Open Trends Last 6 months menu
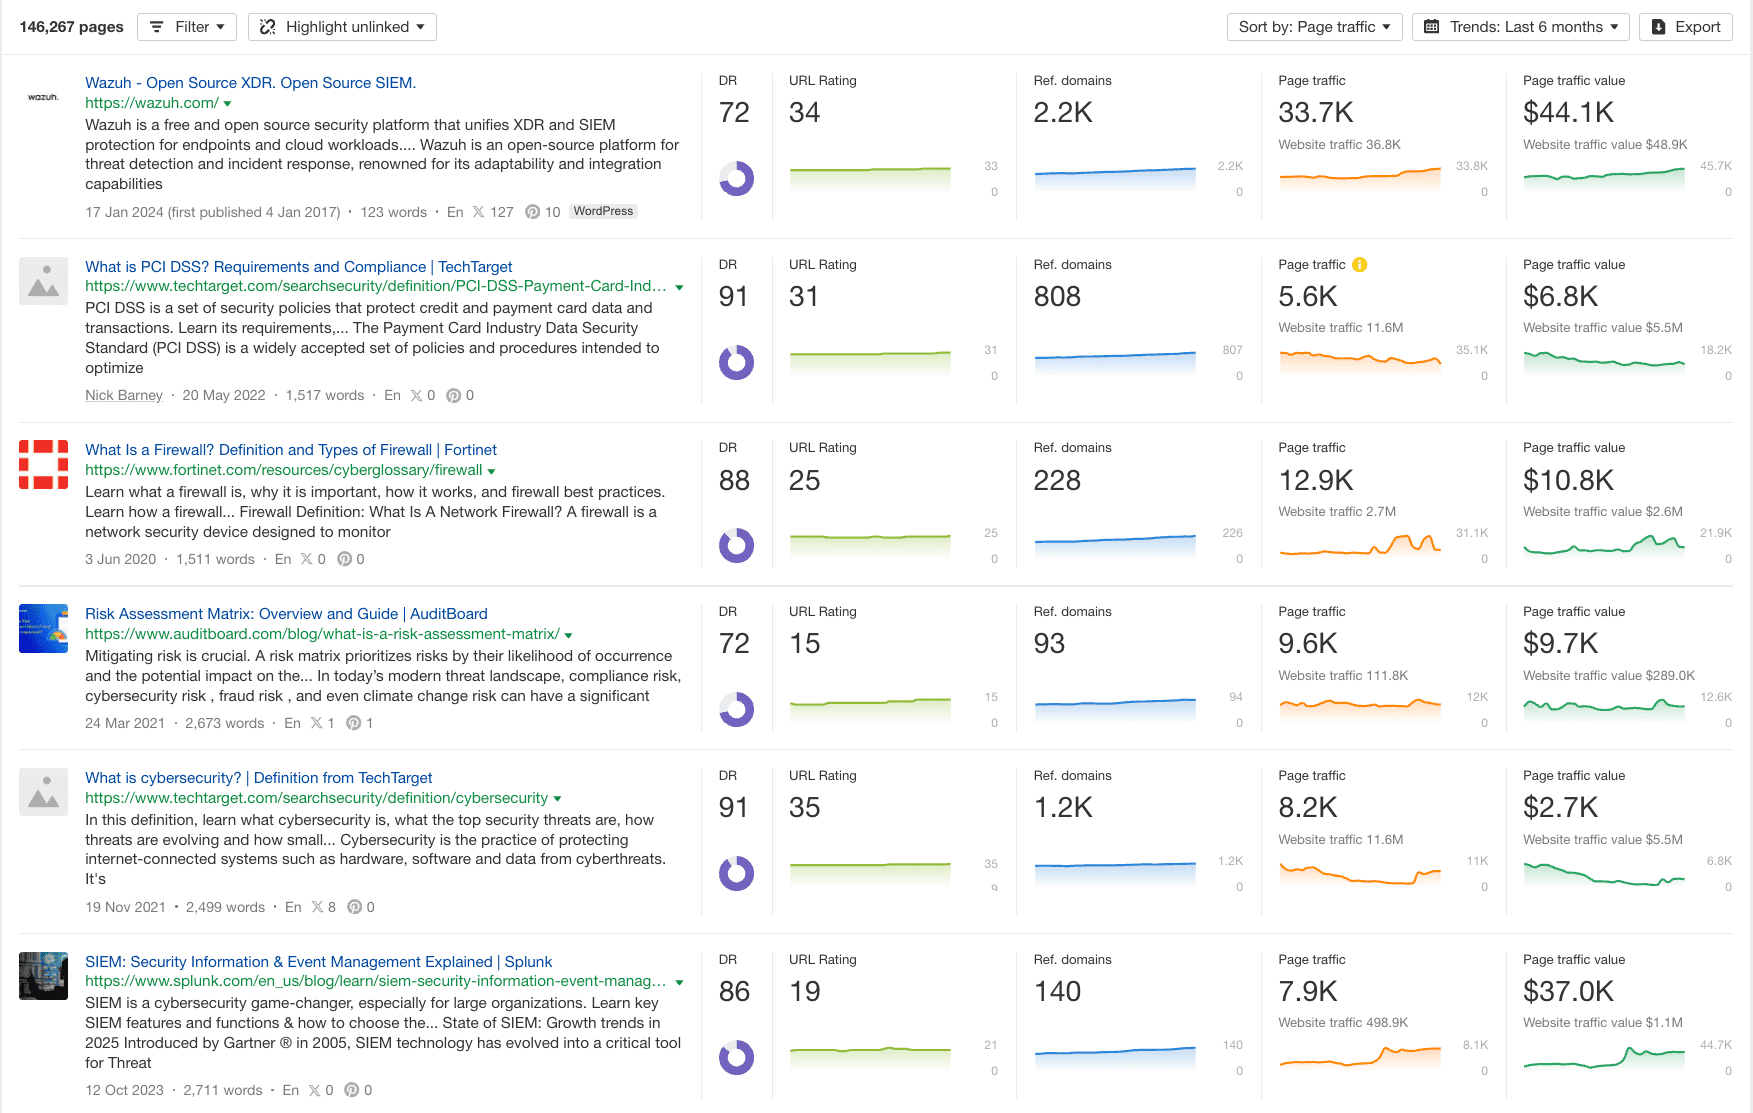1753x1113 pixels. click(1521, 27)
